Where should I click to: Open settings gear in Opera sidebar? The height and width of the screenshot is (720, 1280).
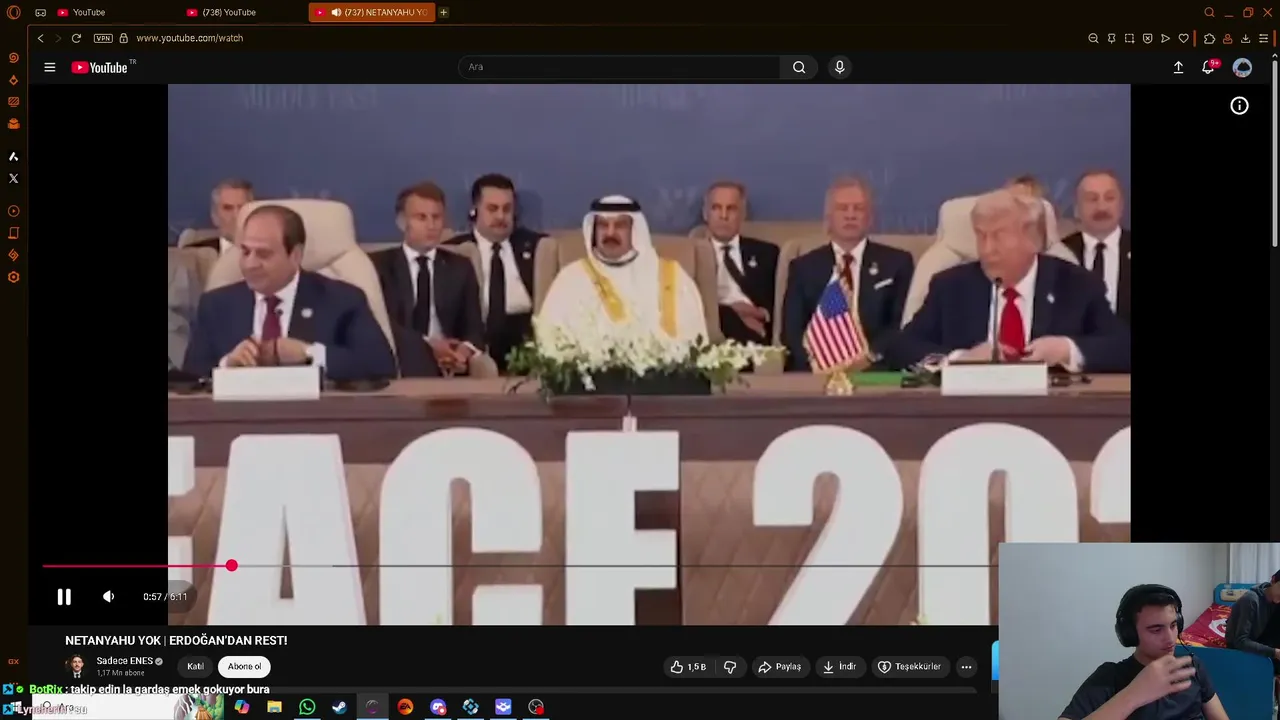pos(13,277)
